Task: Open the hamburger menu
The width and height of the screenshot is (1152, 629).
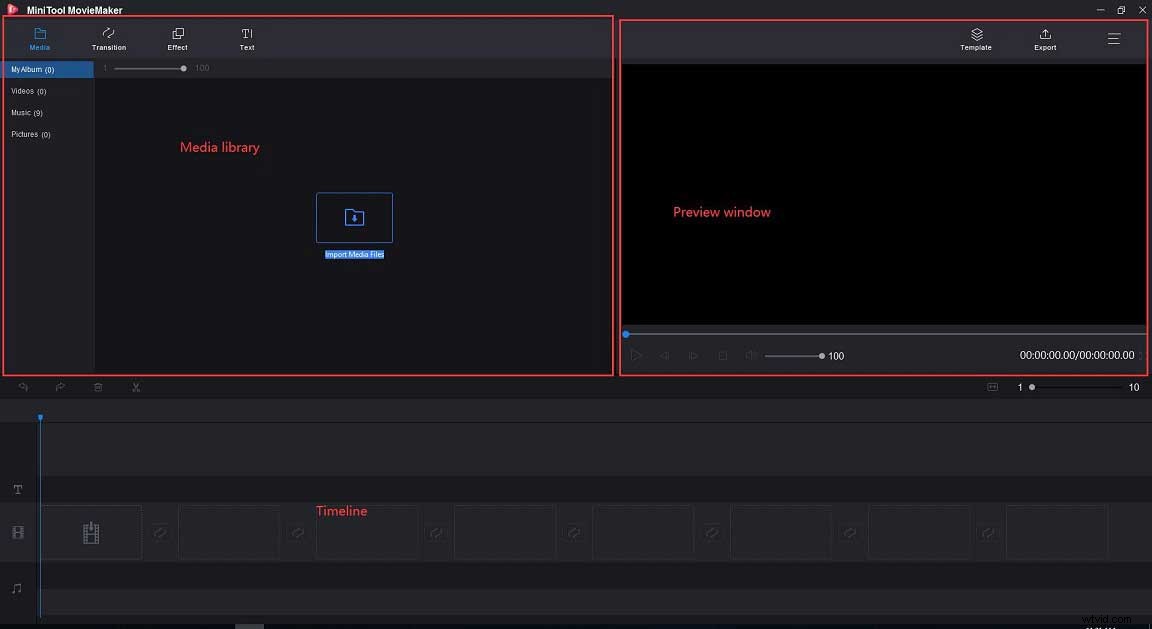Action: (1113, 39)
